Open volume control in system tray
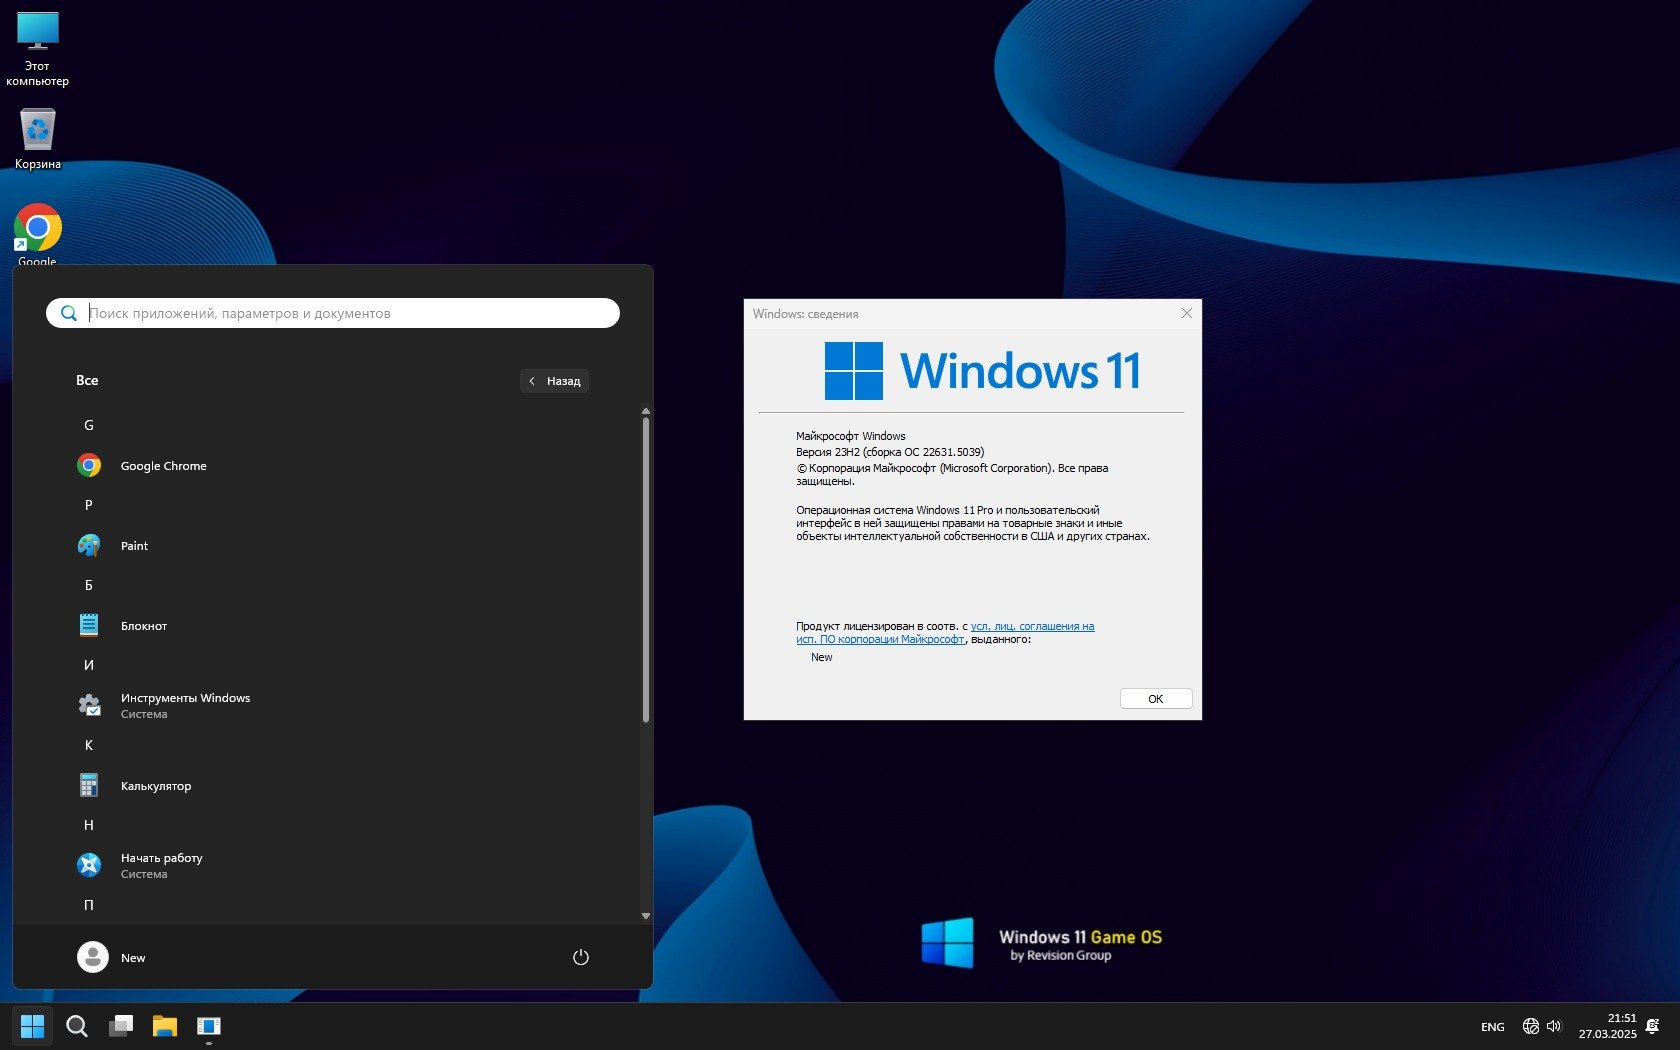The width and height of the screenshot is (1680, 1050). (1554, 1026)
